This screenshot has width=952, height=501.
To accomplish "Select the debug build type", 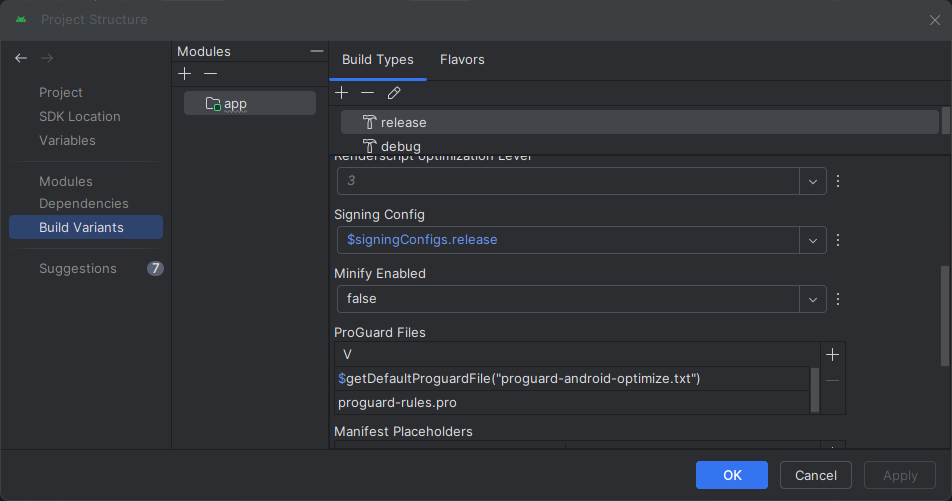I will point(400,146).
